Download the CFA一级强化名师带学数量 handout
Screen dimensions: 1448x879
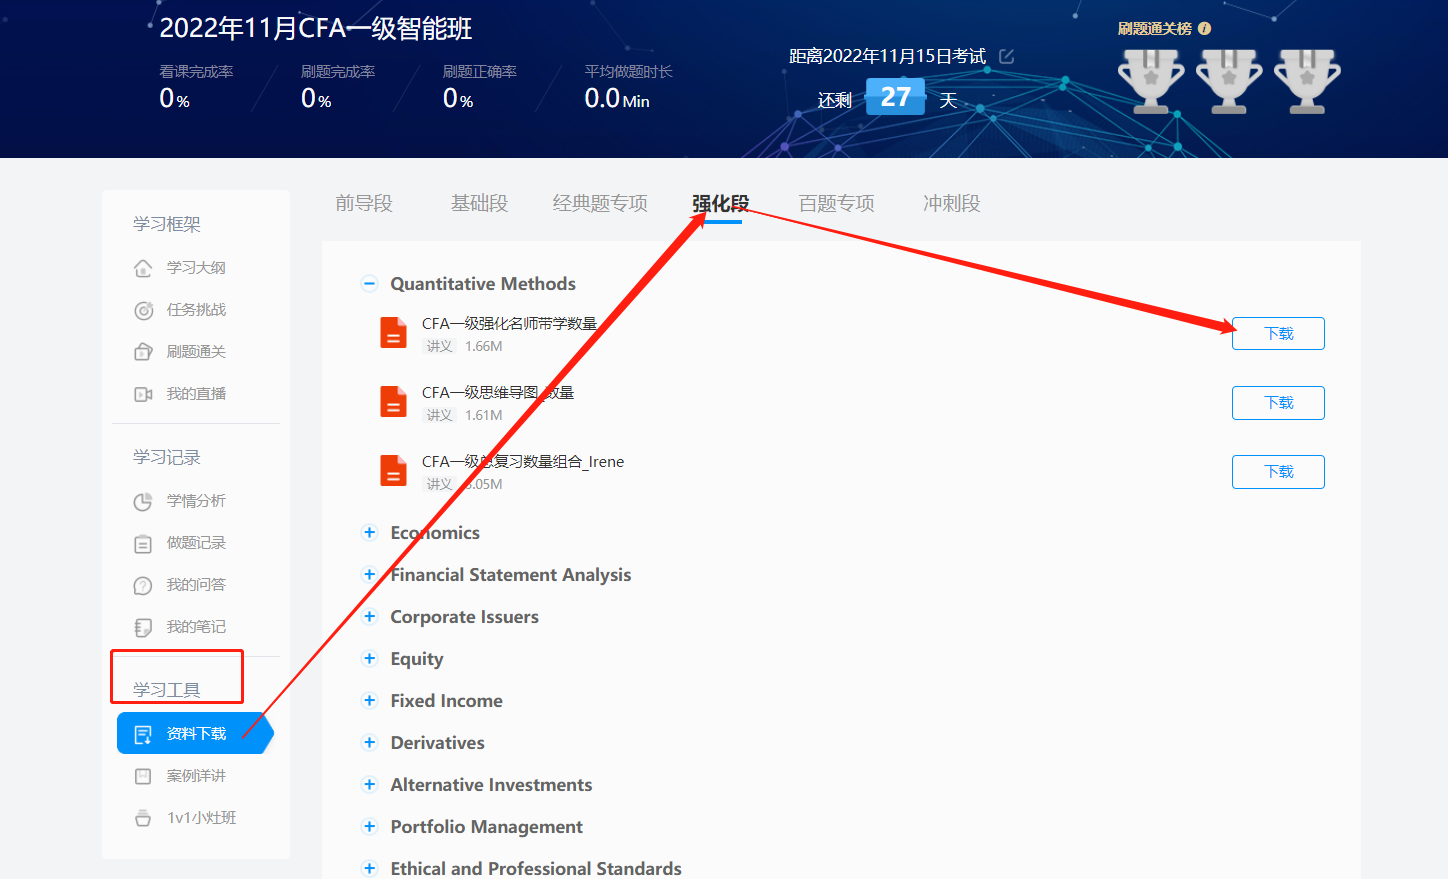pos(1278,334)
